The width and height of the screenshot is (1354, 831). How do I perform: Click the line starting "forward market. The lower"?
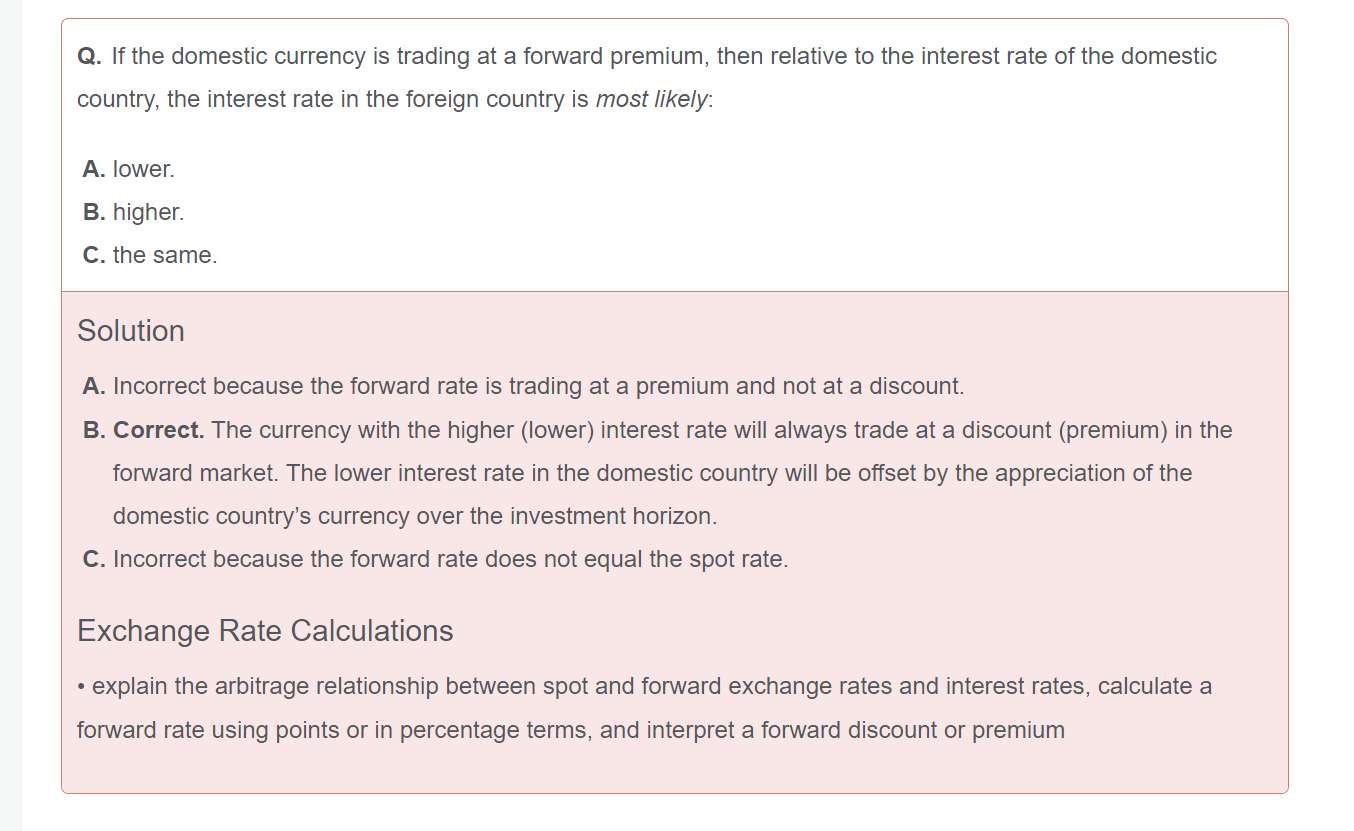pos(652,473)
